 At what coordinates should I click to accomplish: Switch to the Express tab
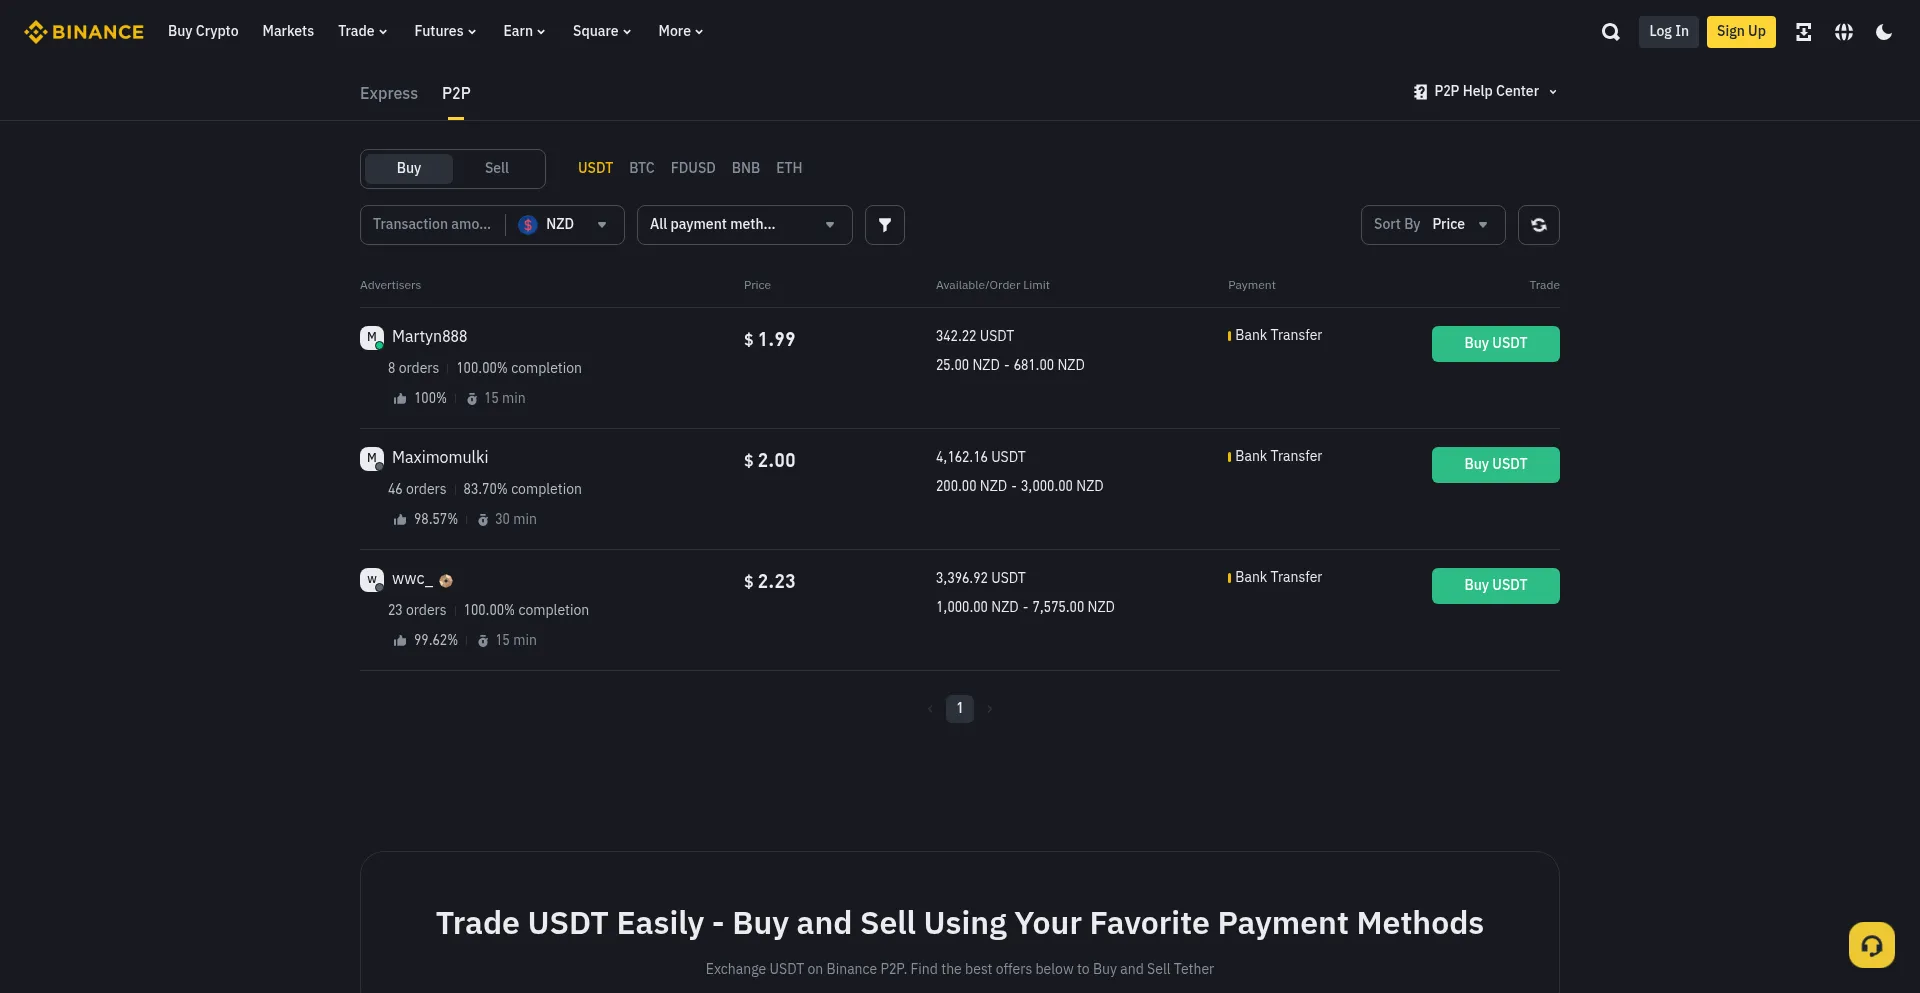(388, 93)
